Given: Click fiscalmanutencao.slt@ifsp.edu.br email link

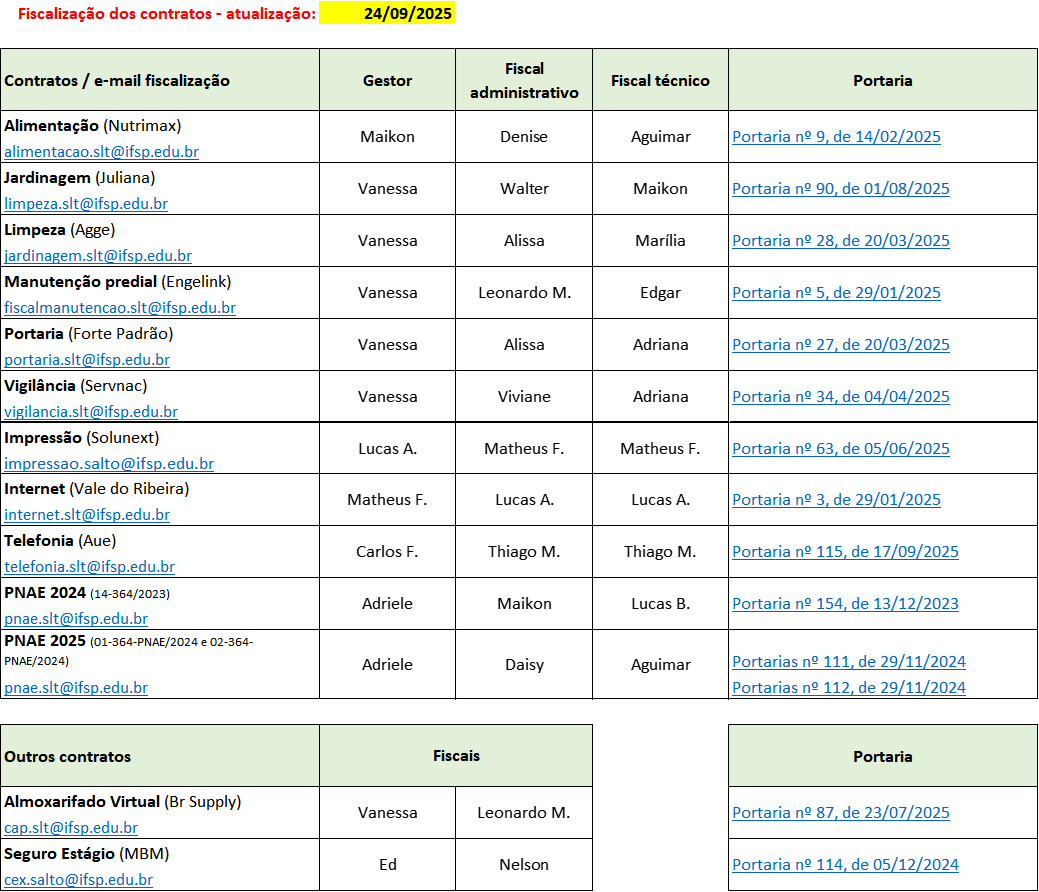Looking at the screenshot, I should pyautogui.click(x=120, y=308).
